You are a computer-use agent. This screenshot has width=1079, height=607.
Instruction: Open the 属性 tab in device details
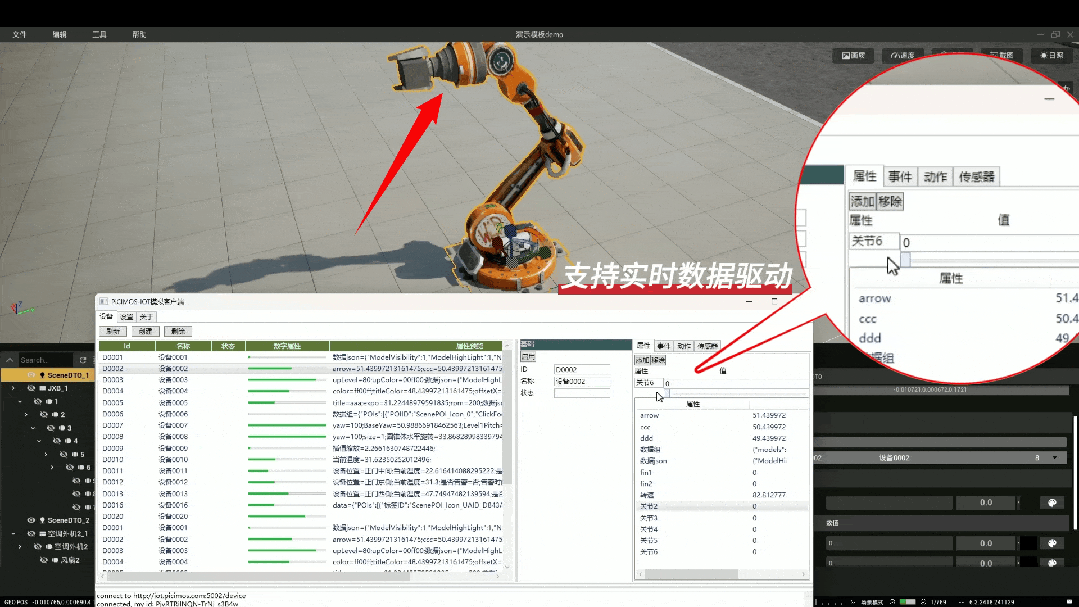click(643, 345)
